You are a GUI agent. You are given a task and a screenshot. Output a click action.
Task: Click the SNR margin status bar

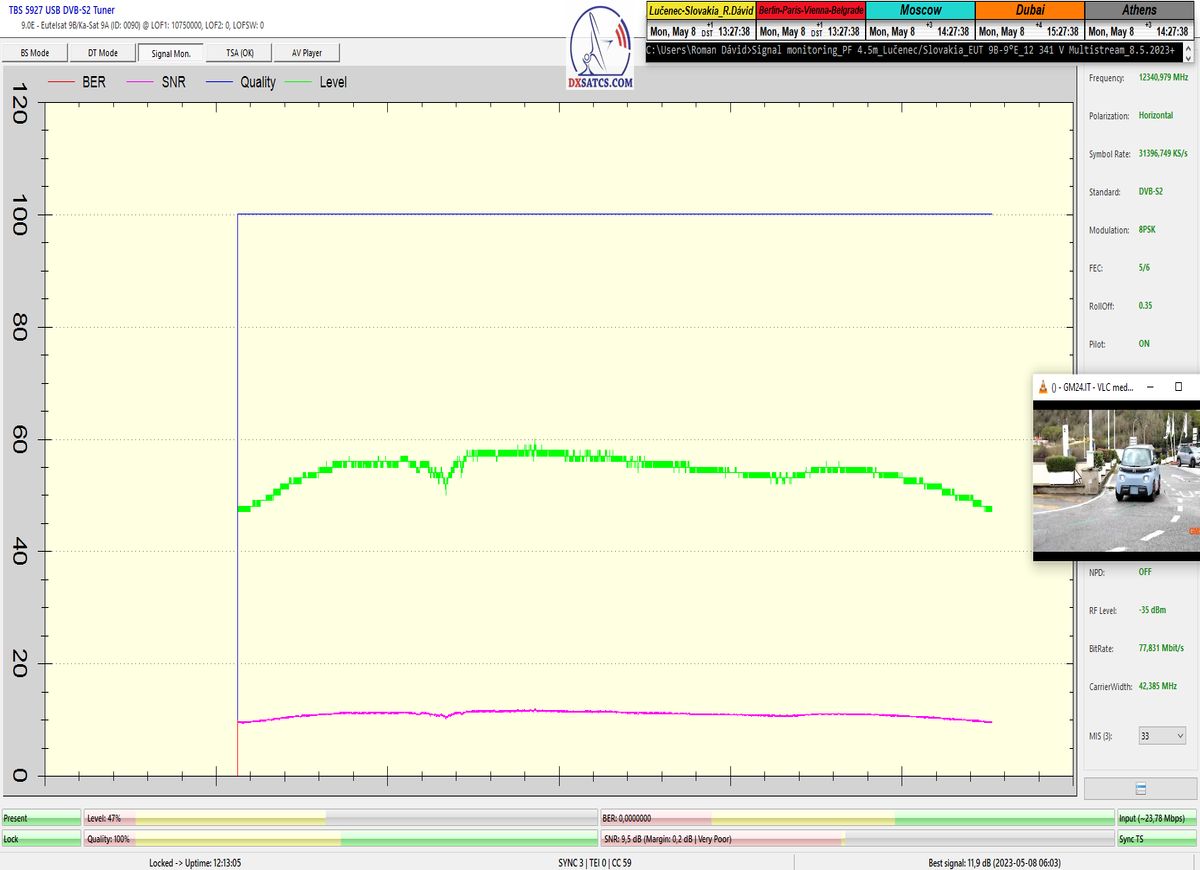pyautogui.click(x=857, y=839)
